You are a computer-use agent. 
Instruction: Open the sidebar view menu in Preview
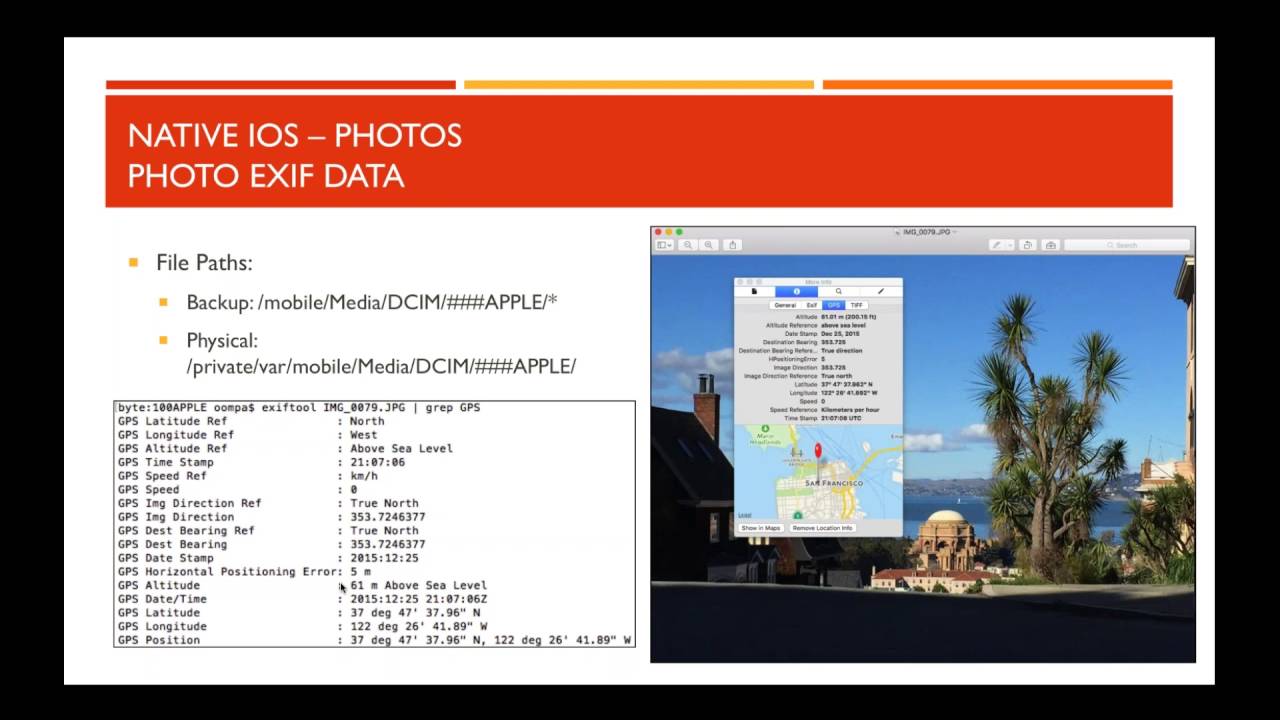(664, 245)
